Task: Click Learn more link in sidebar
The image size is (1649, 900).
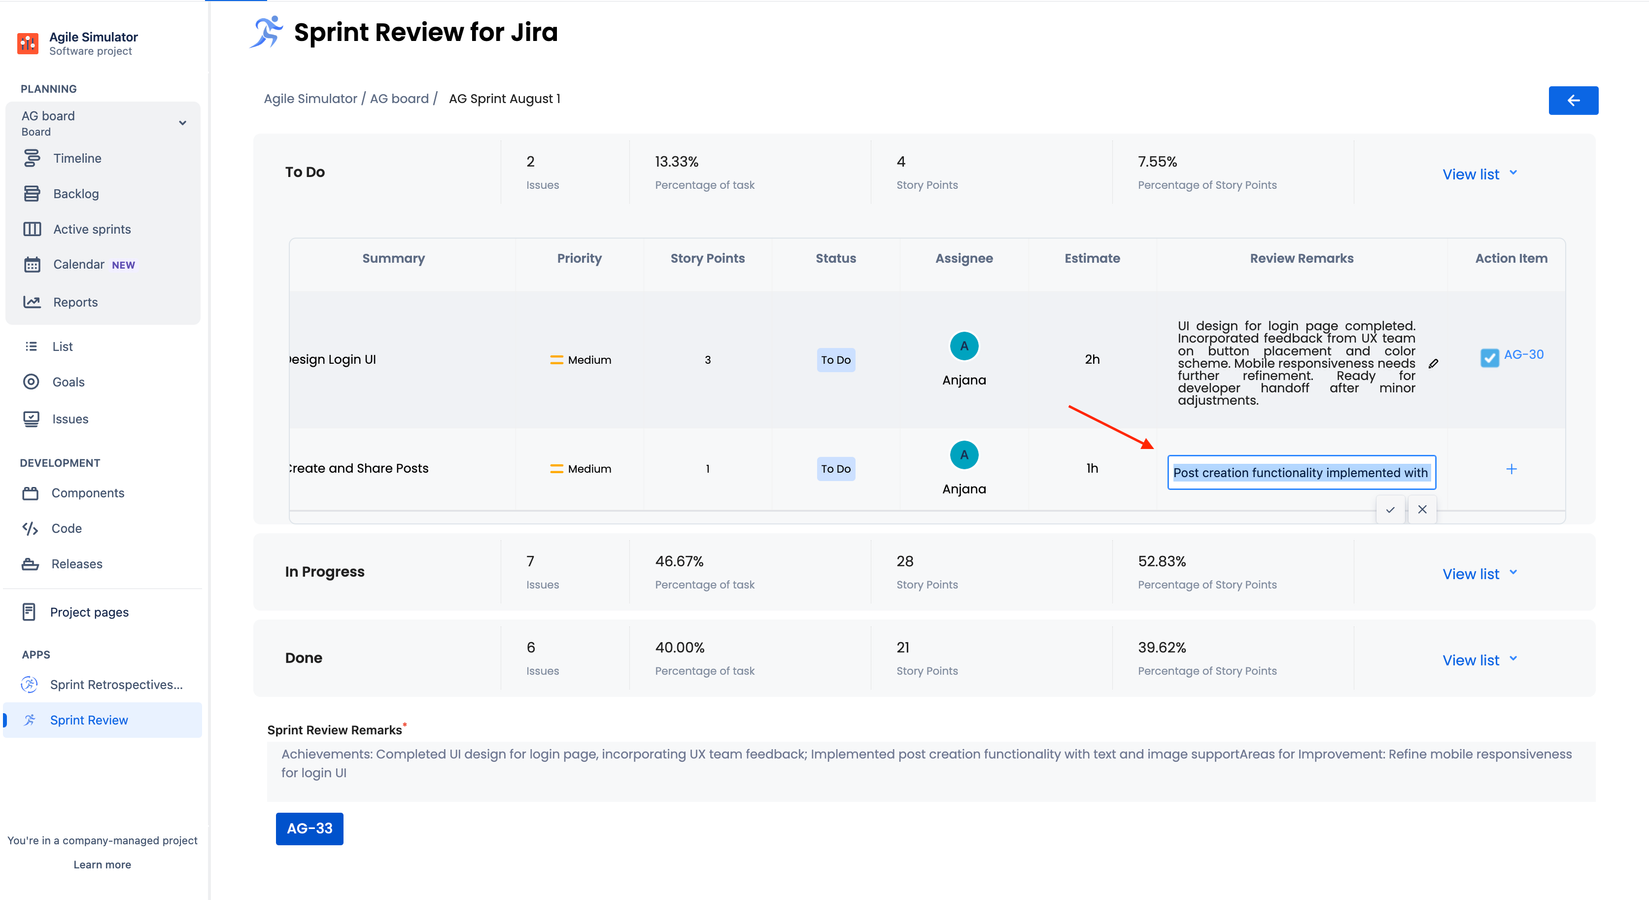Action: click(102, 865)
